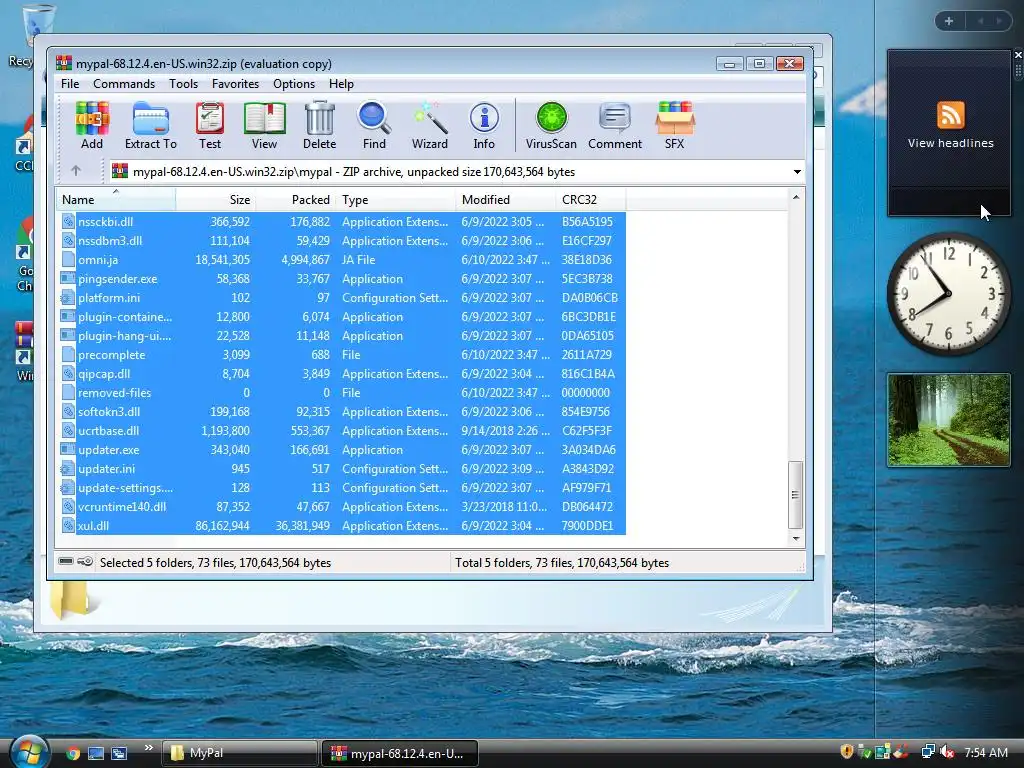Click the key icon in status bar
1024x768 pixels.
85,562
